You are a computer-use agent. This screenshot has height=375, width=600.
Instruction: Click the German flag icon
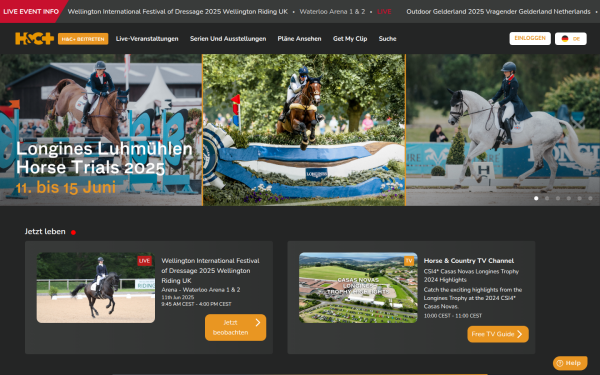(565, 39)
